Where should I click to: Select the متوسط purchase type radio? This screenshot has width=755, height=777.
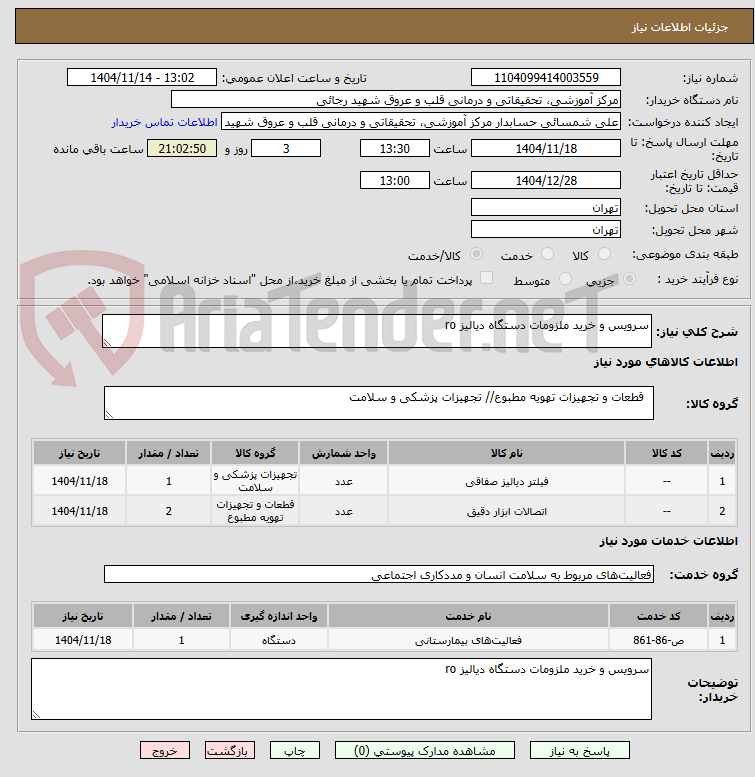click(565, 278)
